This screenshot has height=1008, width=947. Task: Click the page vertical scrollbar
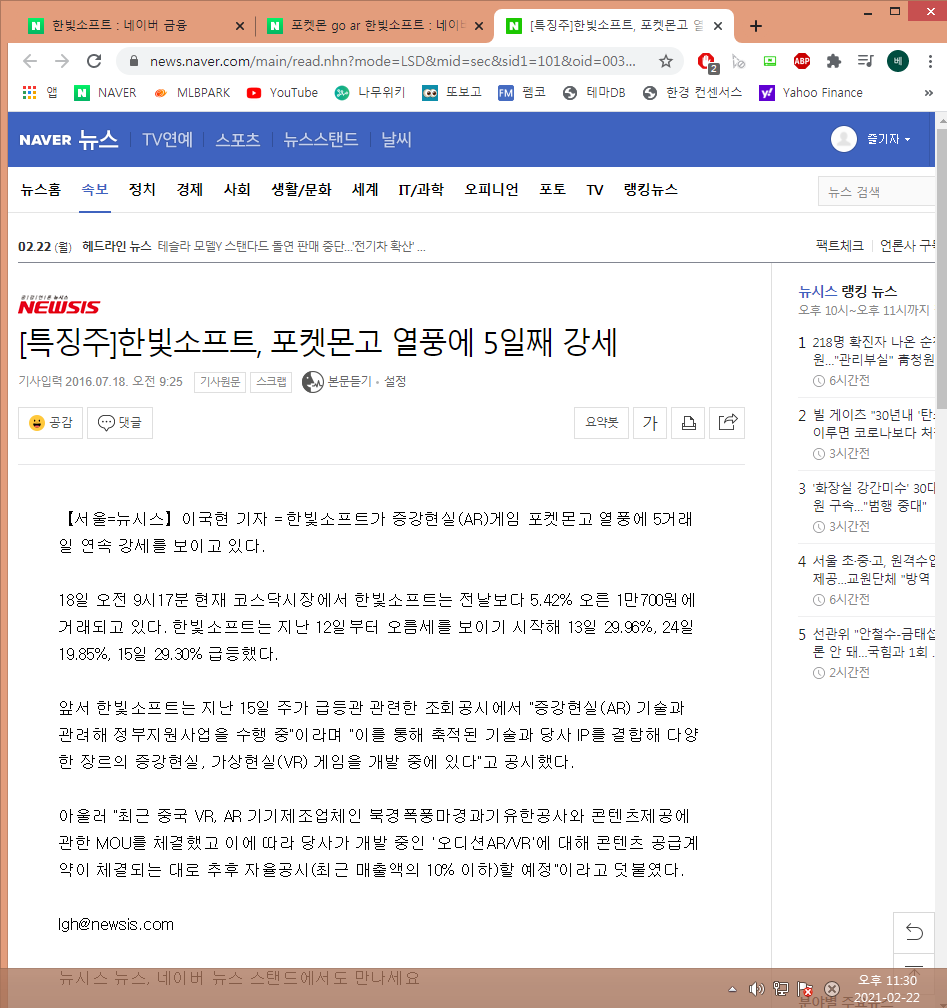click(941, 270)
